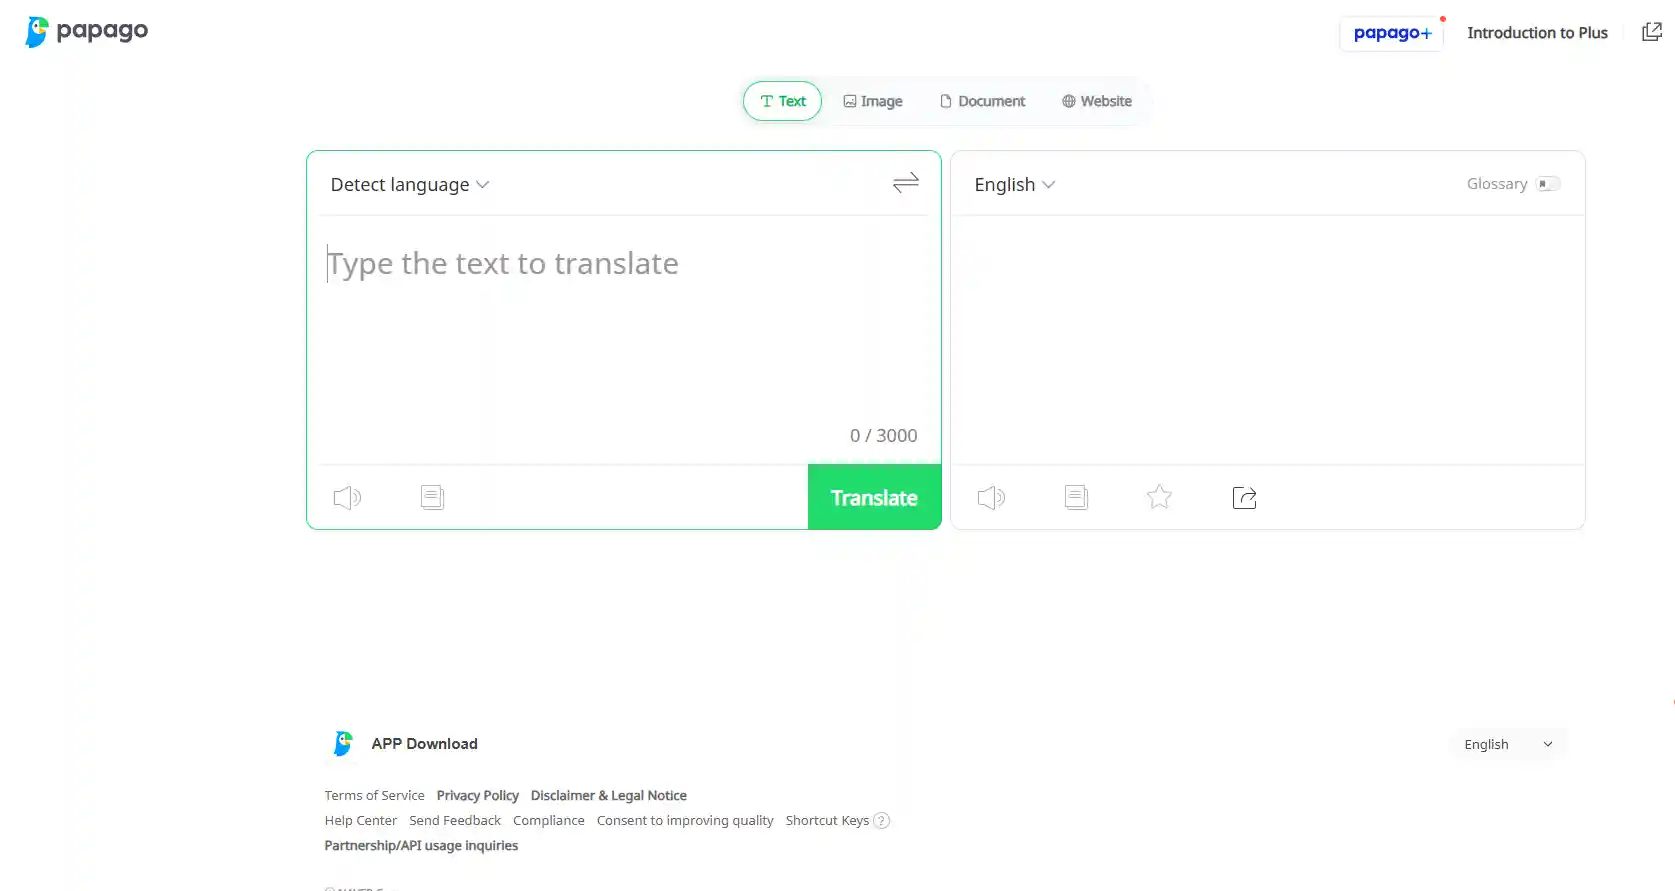
Task: Open the footer site language selector
Action: (1508, 744)
